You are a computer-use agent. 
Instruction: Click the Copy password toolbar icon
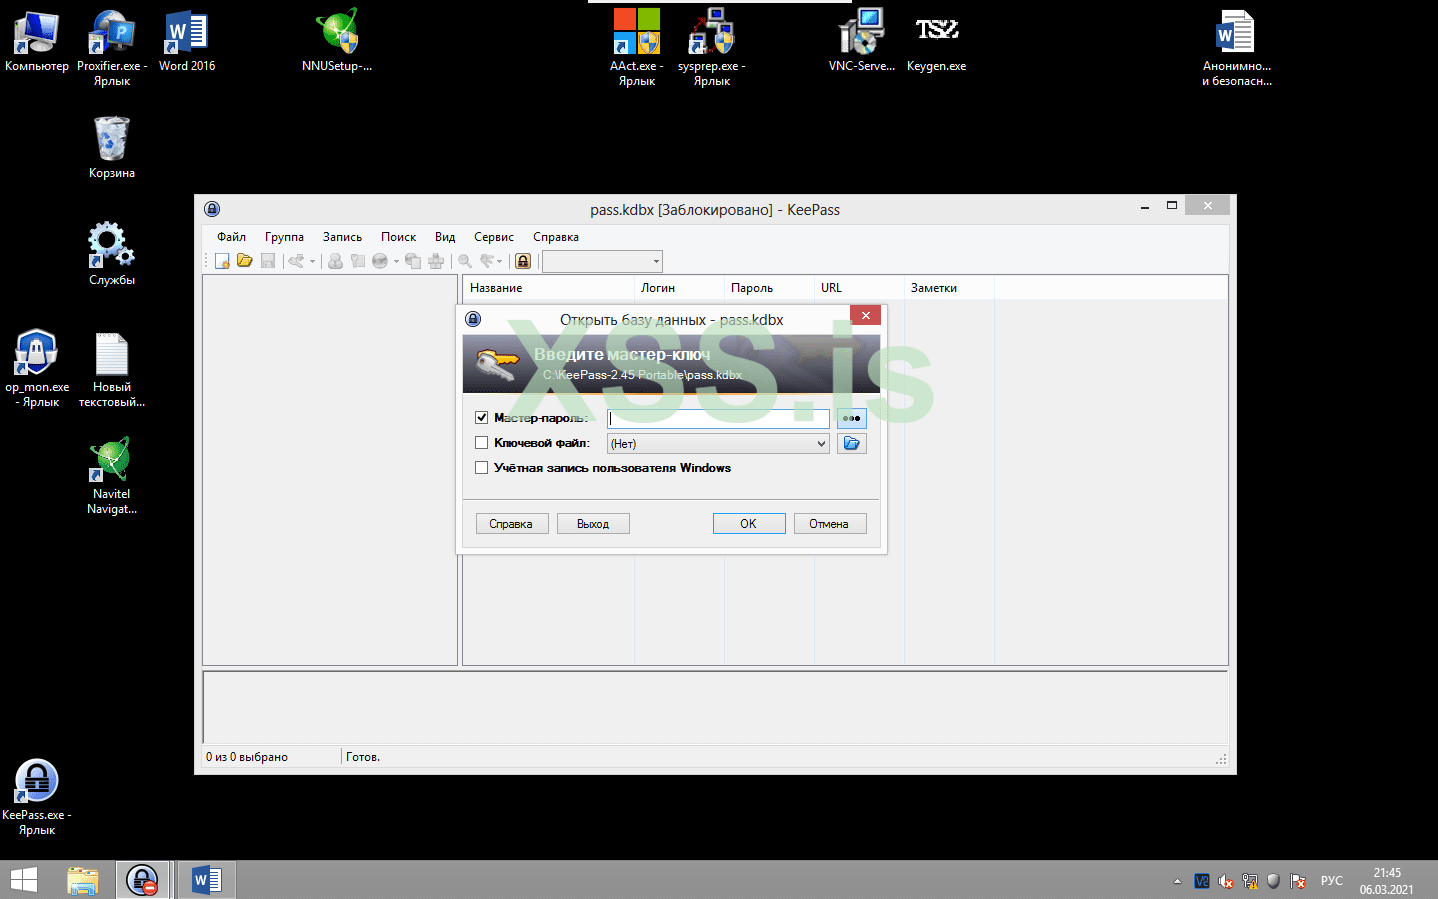point(357,261)
